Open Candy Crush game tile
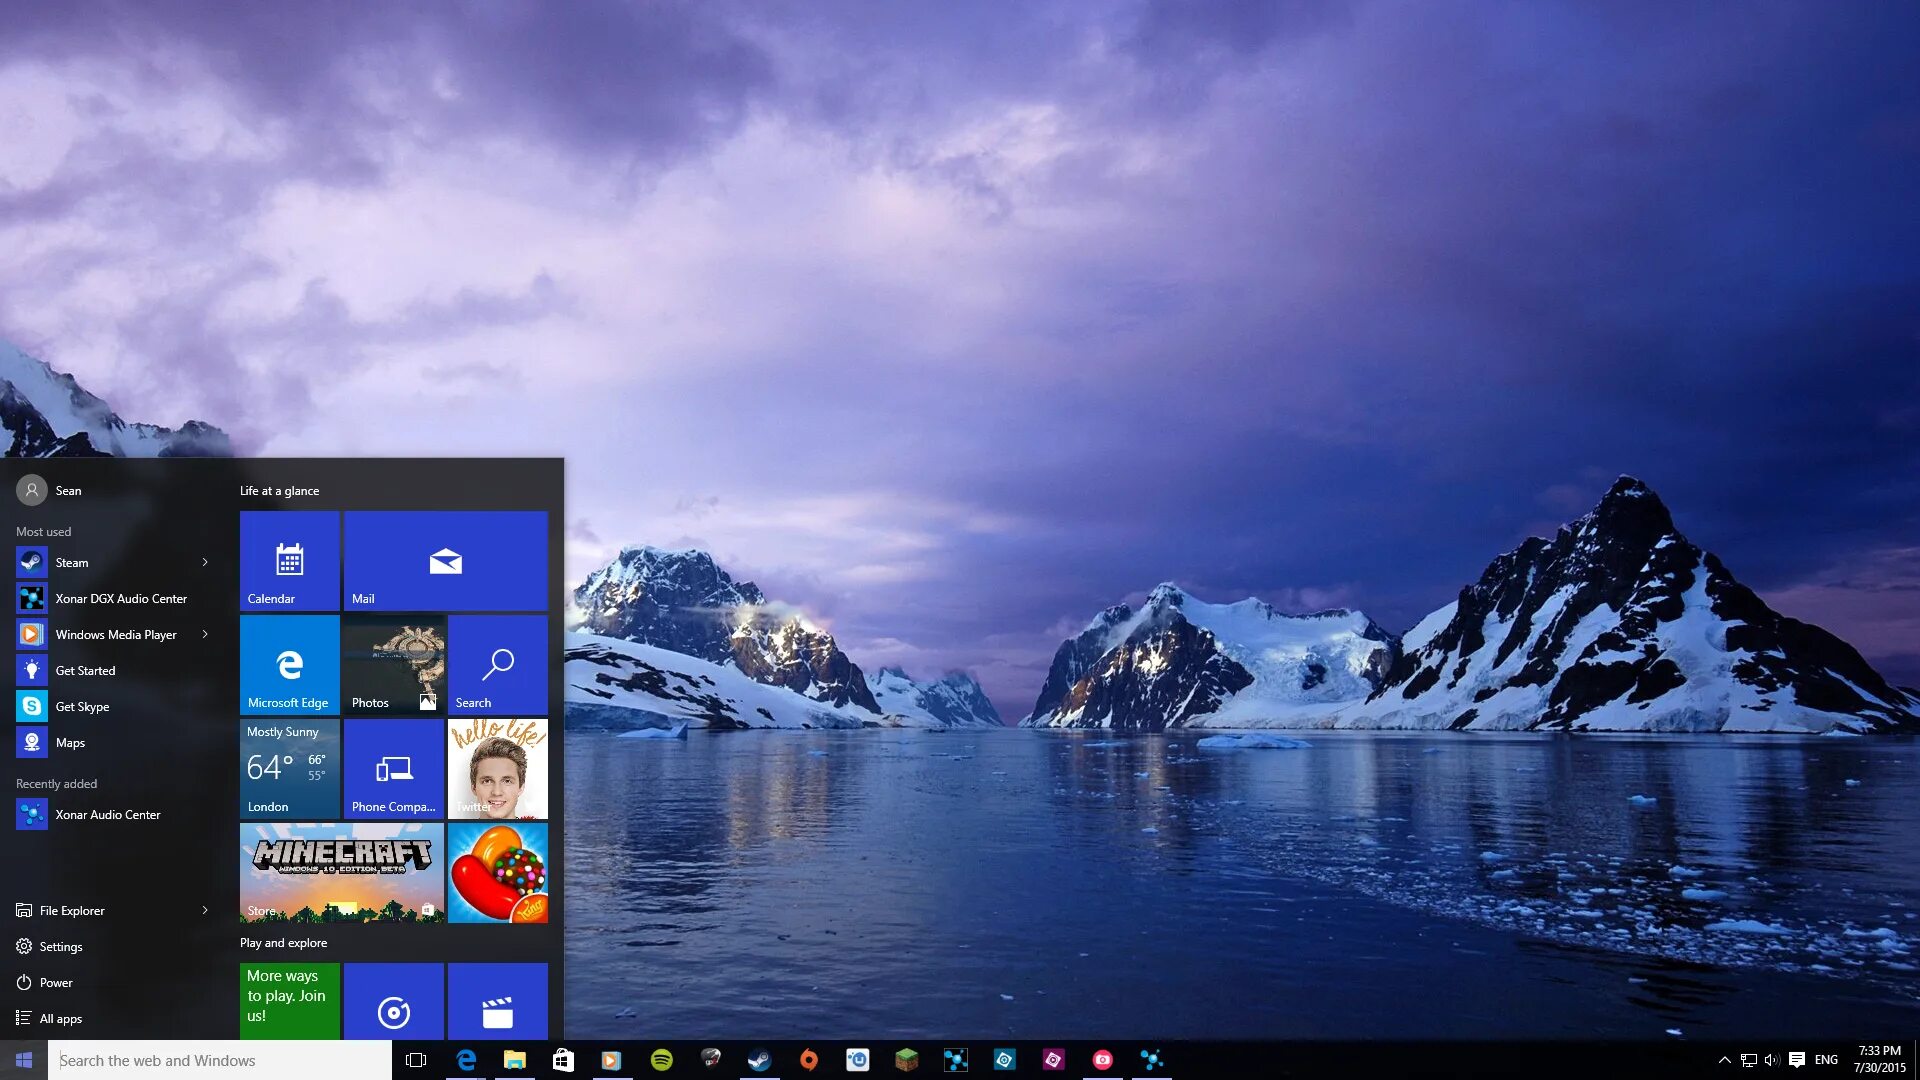This screenshot has height=1080, width=1920. pyautogui.click(x=497, y=872)
